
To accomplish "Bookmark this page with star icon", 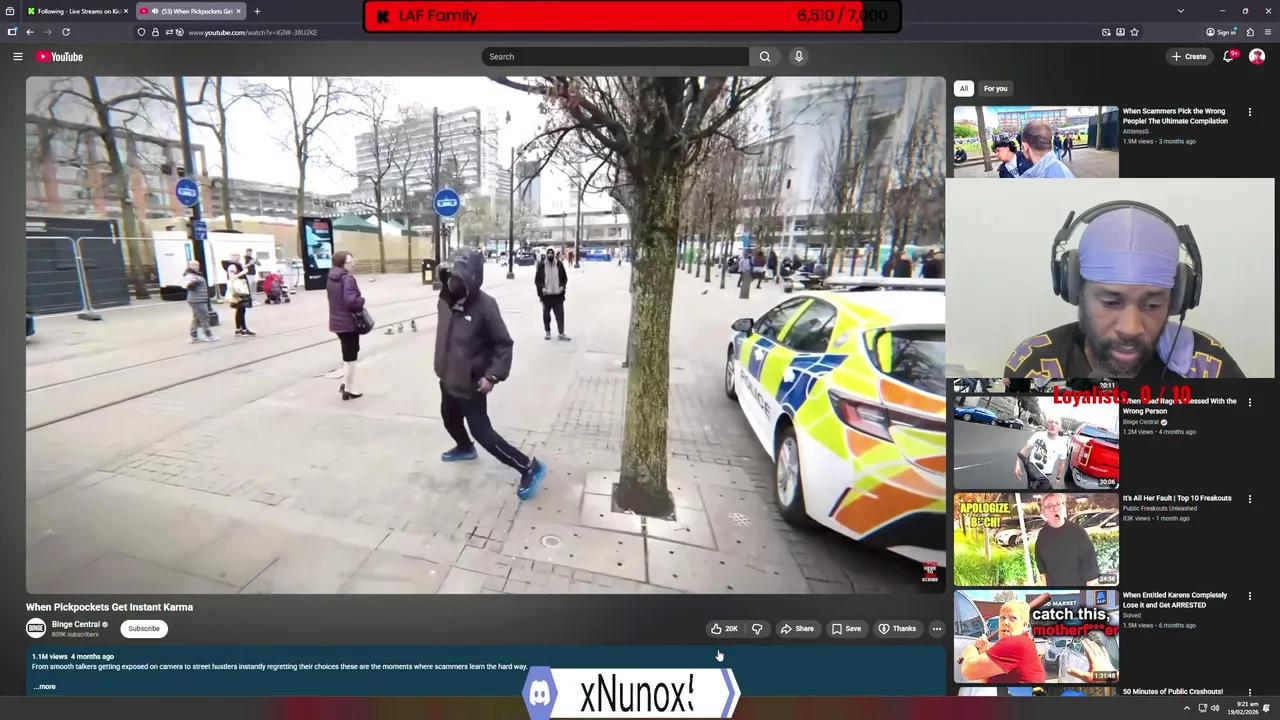I will (x=1134, y=32).
